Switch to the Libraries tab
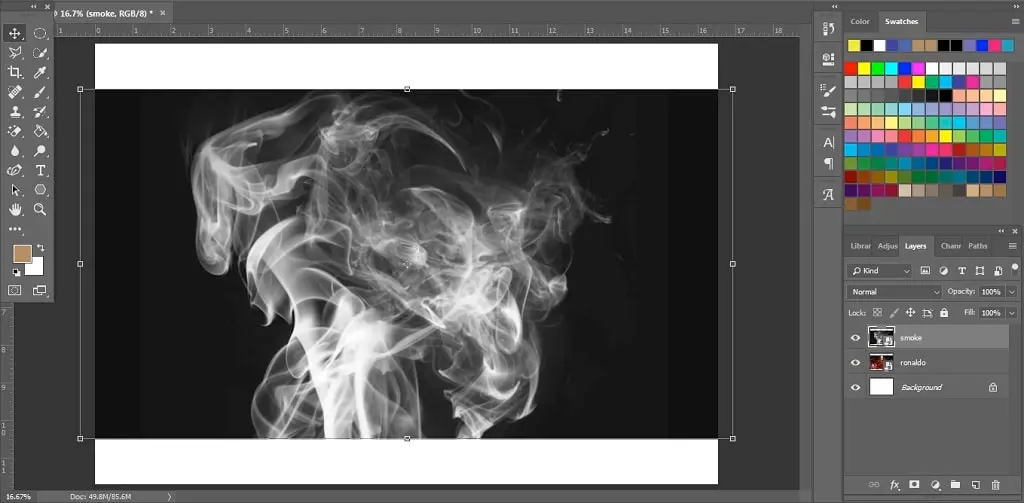1024x503 pixels. tap(860, 246)
